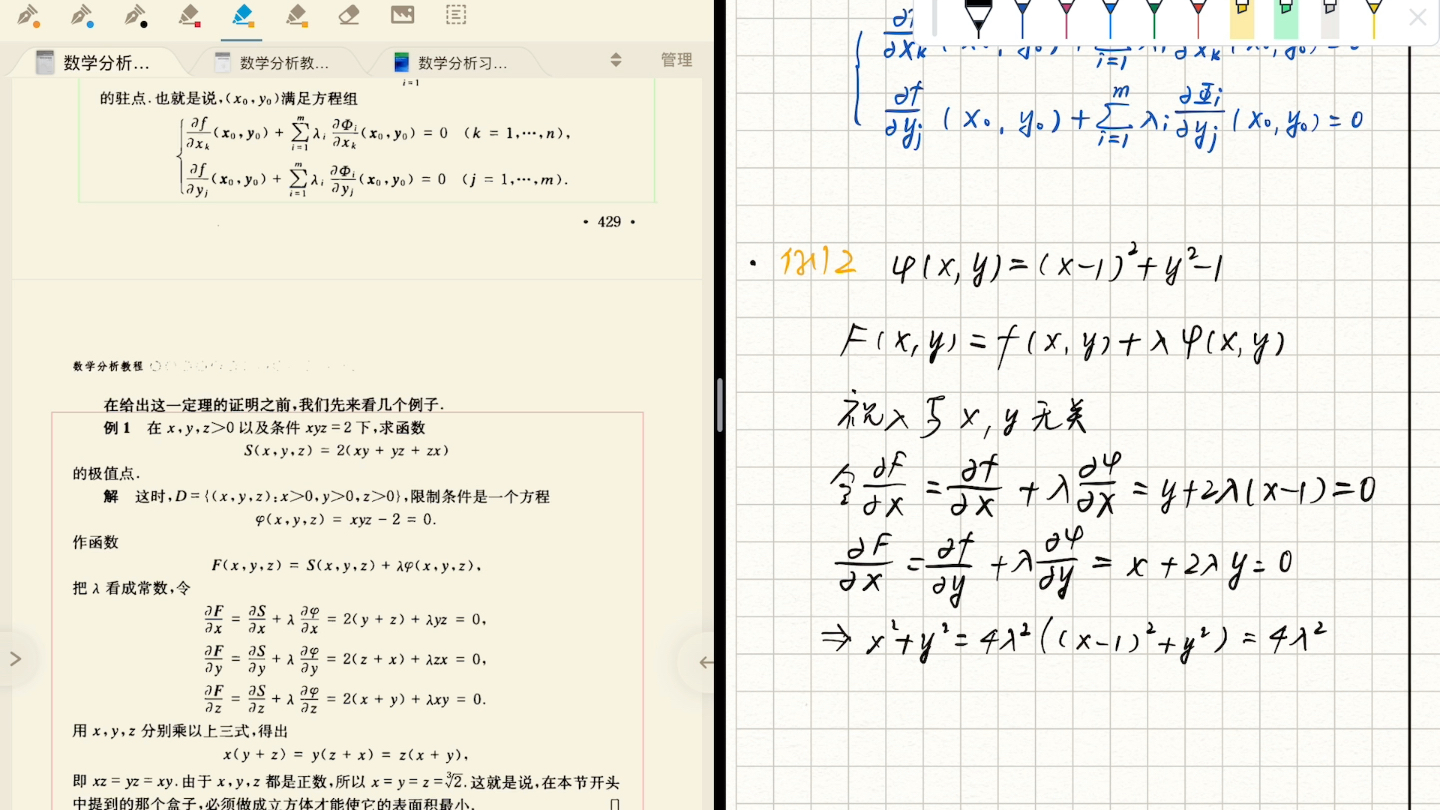Choose the gray highlighter in notes palette
Viewport: 1440px width, 810px height.
point(1330,18)
